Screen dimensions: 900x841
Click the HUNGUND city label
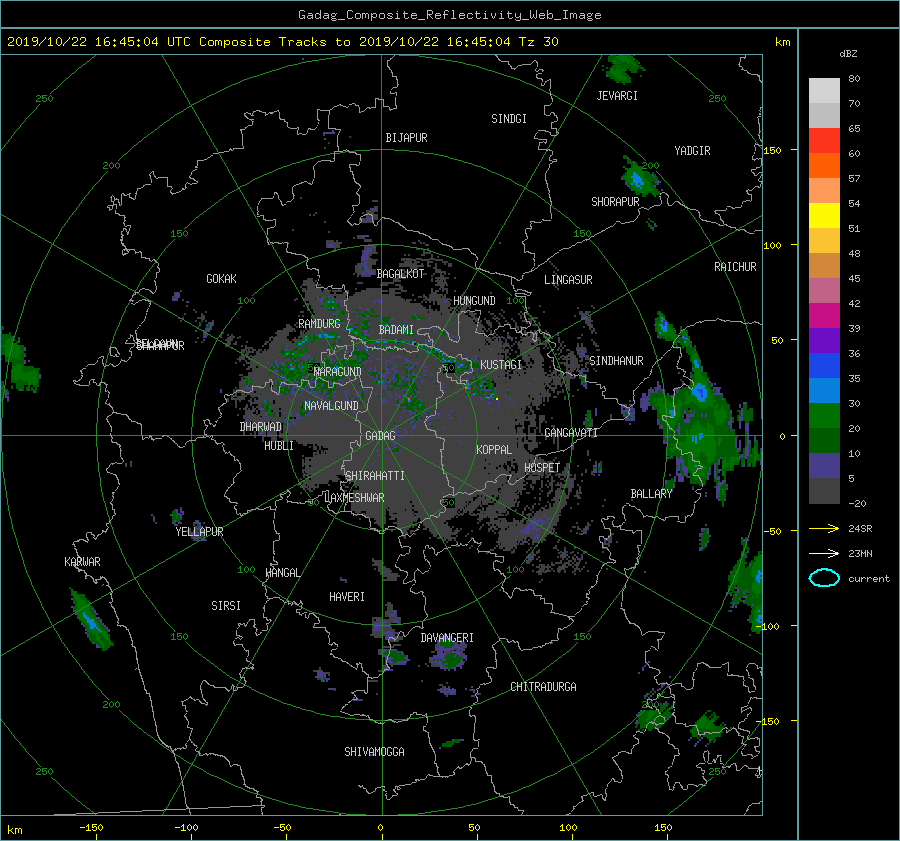point(474,301)
